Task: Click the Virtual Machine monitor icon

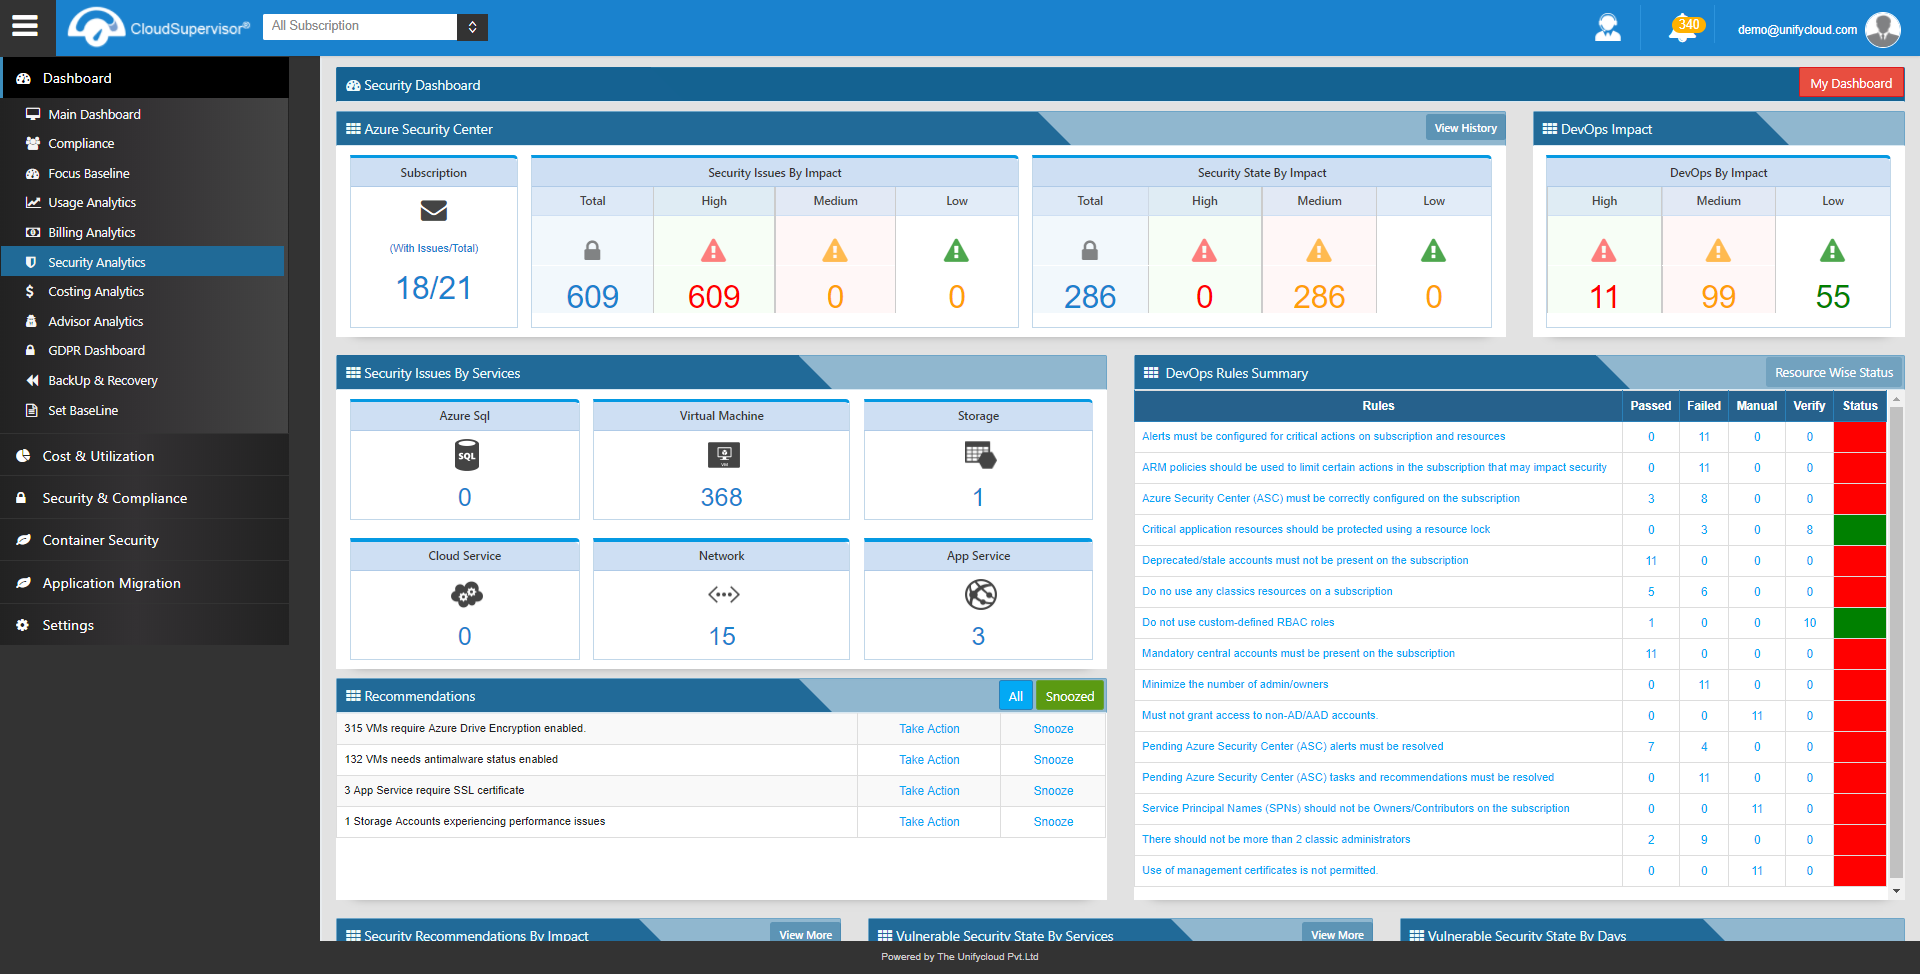Action: pos(724,456)
